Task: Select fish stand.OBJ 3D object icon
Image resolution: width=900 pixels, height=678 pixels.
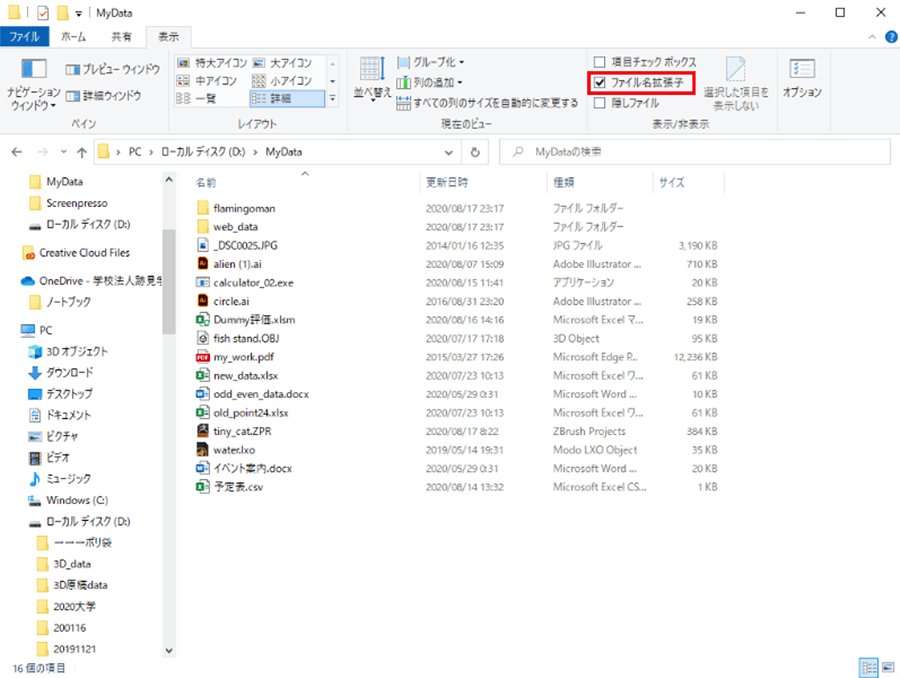Action: coord(203,338)
